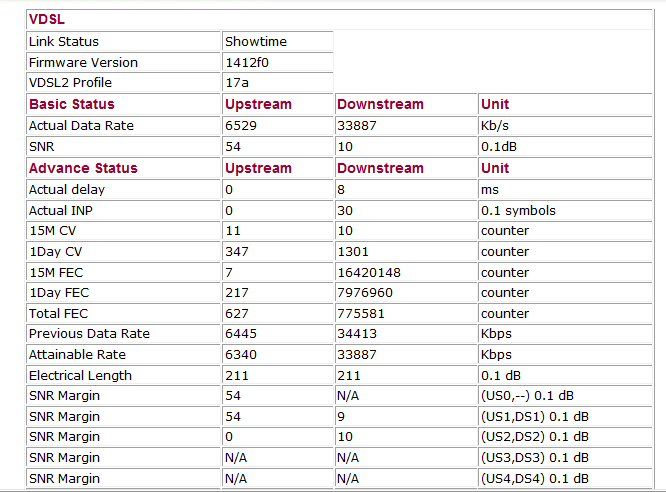Click the (US4,DS4) 0.1 dB unit cell
The width and height of the screenshot is (666, 492).
[x=535, y=478]
